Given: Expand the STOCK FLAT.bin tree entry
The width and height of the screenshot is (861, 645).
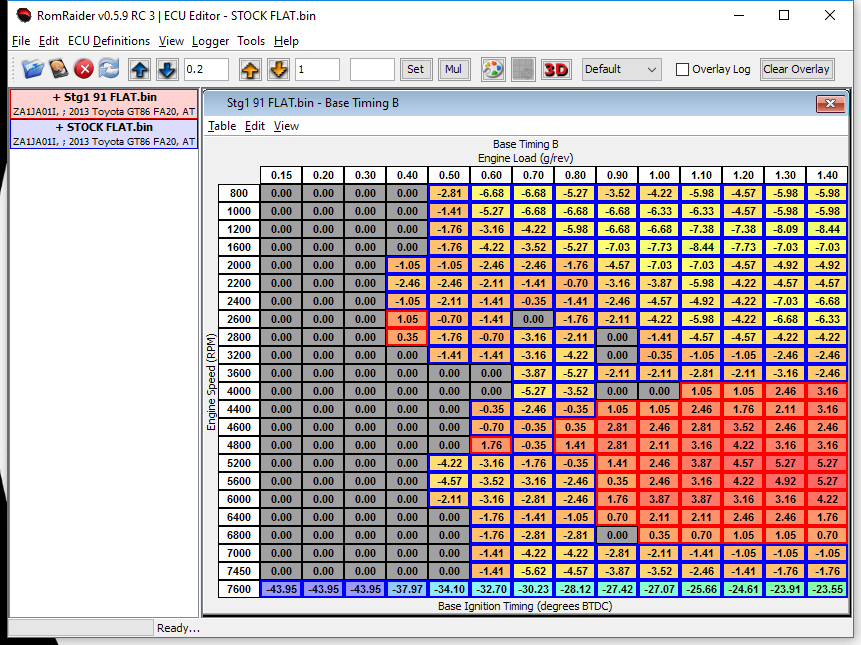Looking at the screenshot, I should pyautogui.click(x=103, y=127).
